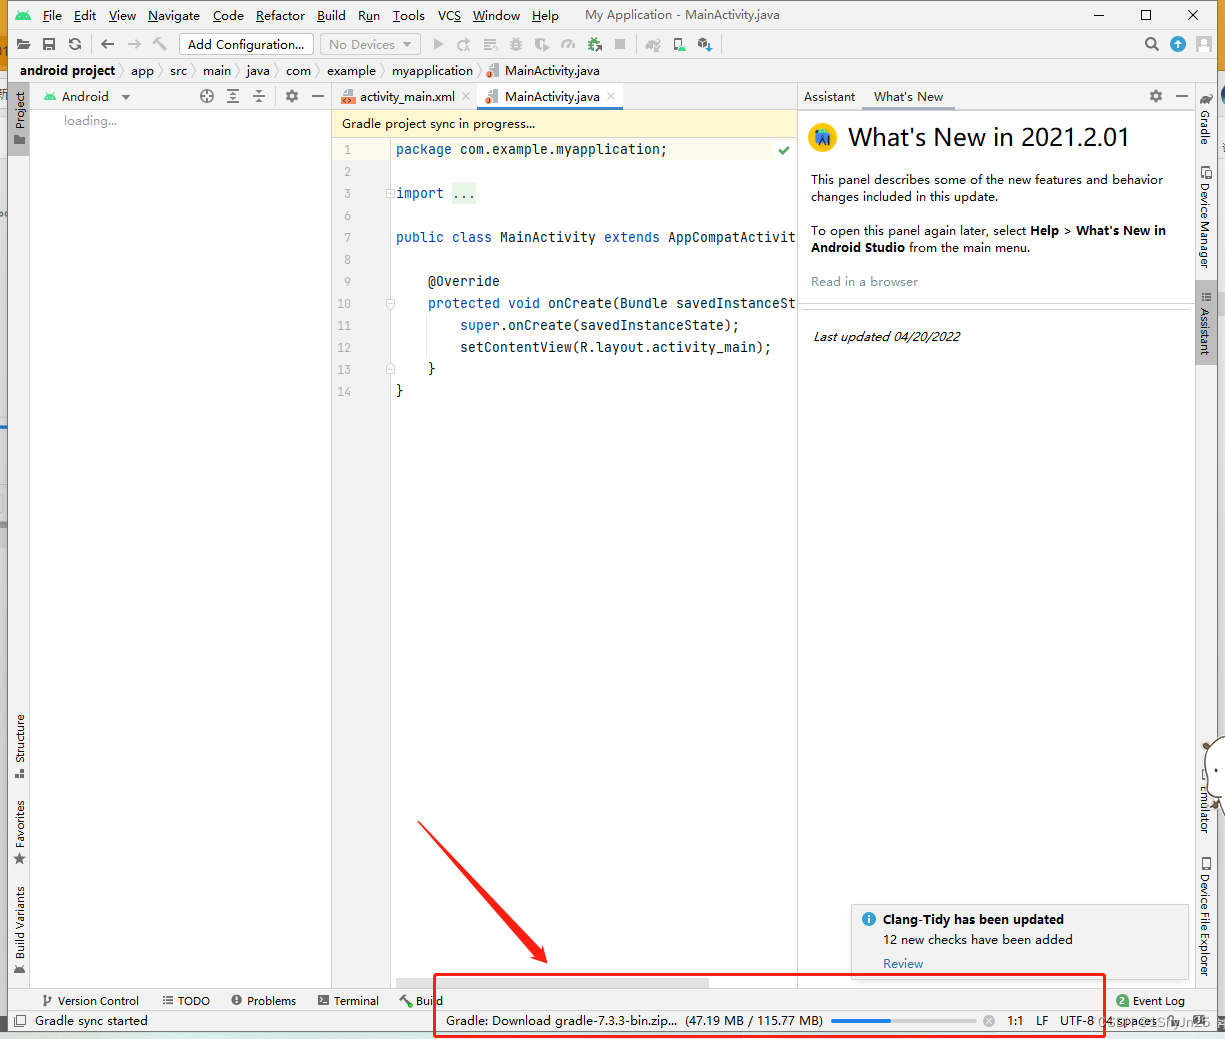Click the Attach Debugger to Android Process icon

[593, 44]
